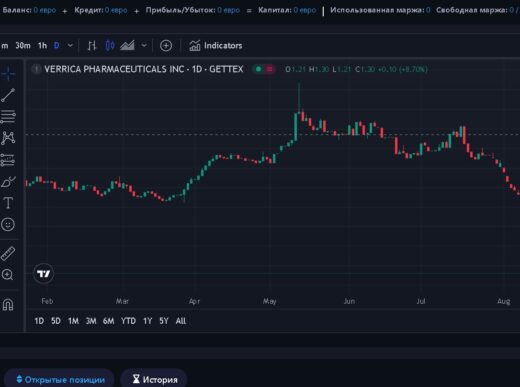Switch chart to bars style
Viewport: 520px width, 387px height.
pos(92,46)
